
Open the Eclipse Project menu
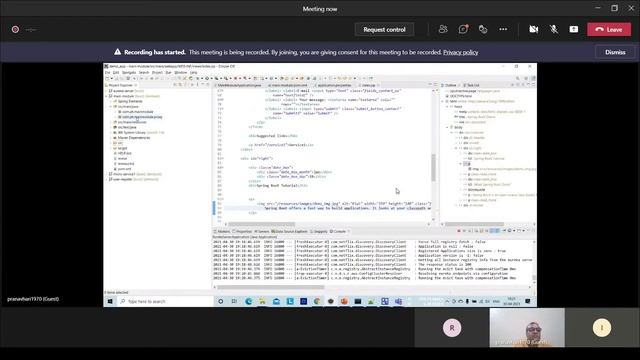[157, 73]
